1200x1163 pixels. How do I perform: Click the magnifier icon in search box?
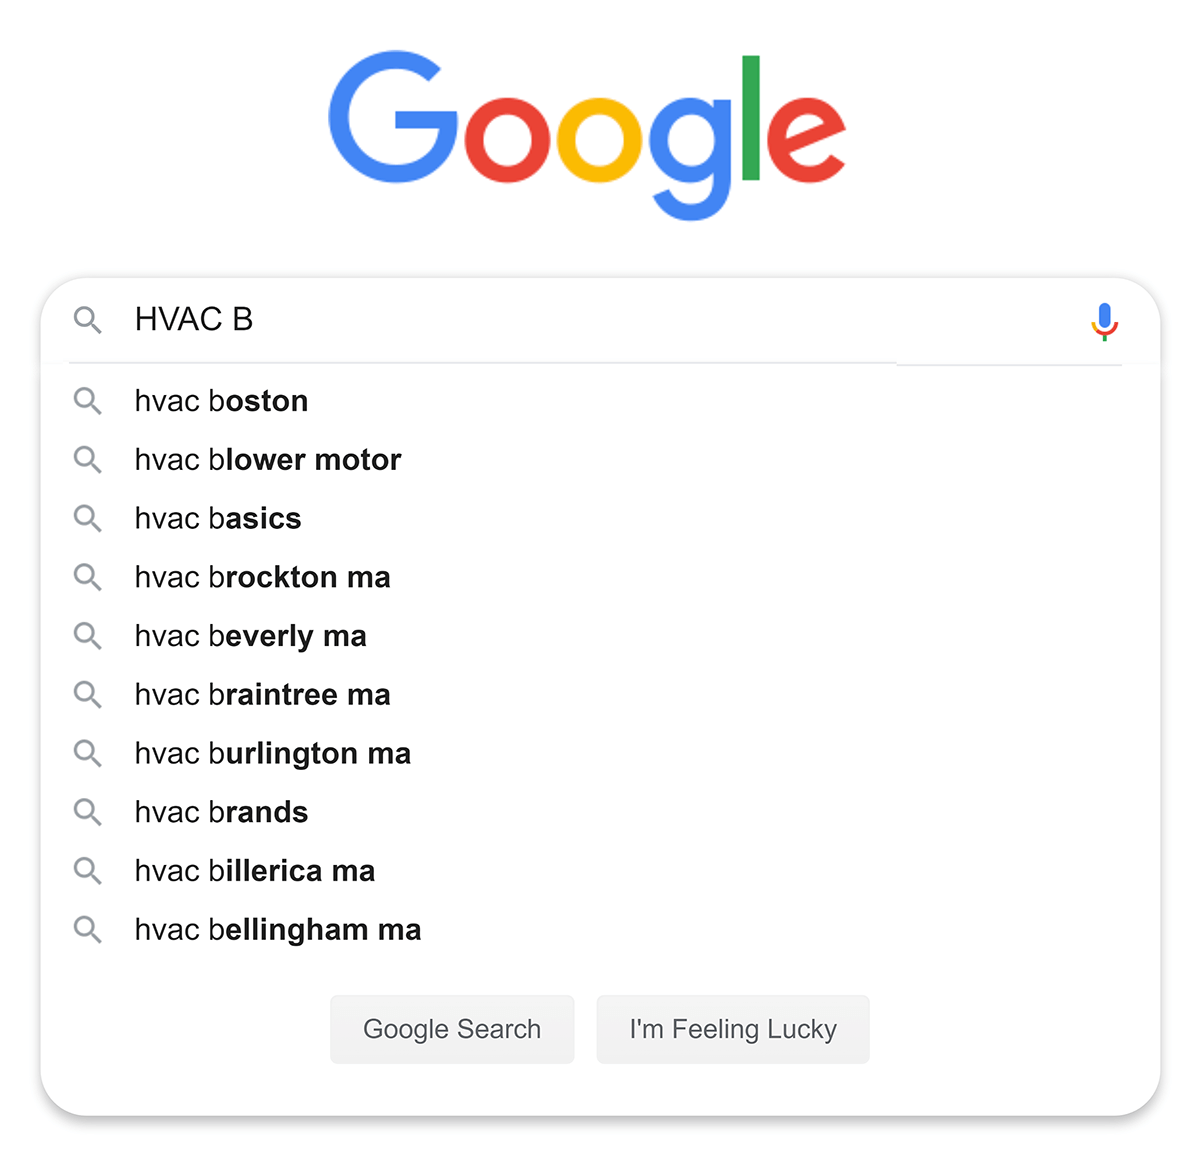coord(88,320)
